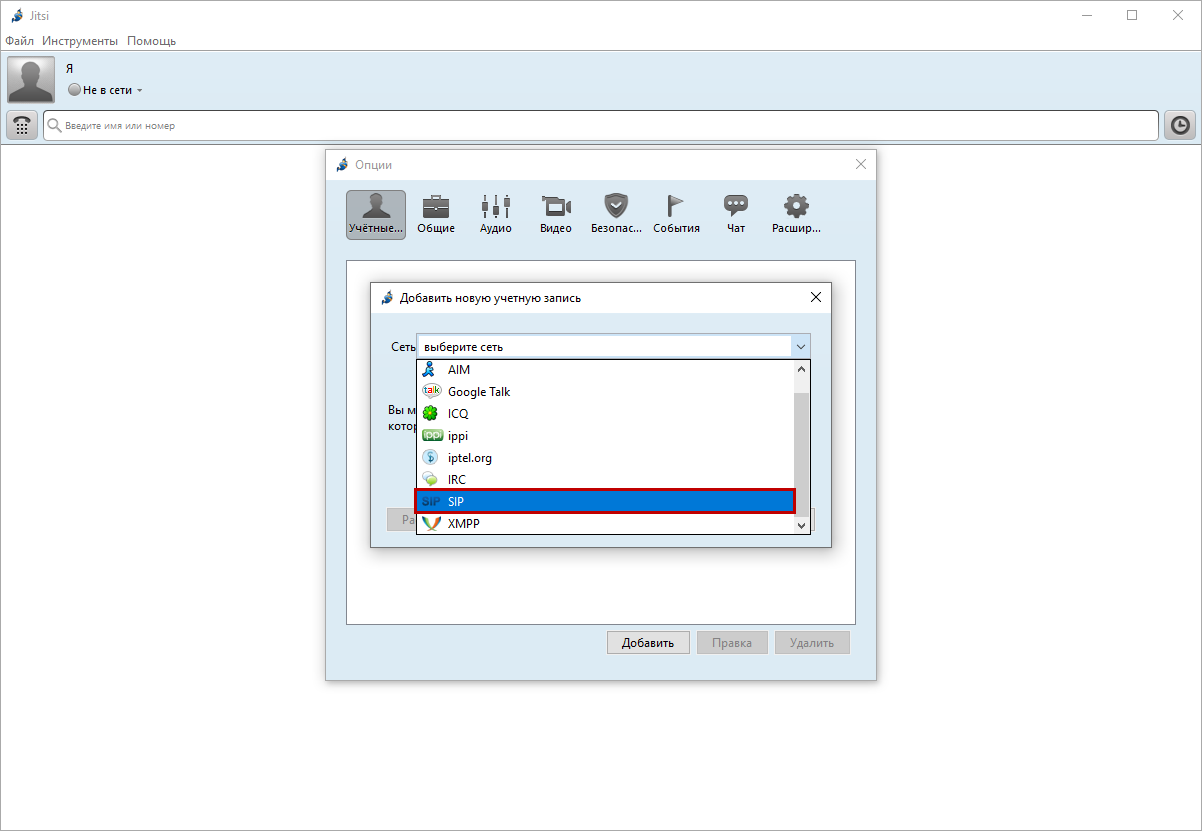The height and width of the screenshot is (831, 1202).
Task: Open the Чат settings tab
Action: coord(736,215)
